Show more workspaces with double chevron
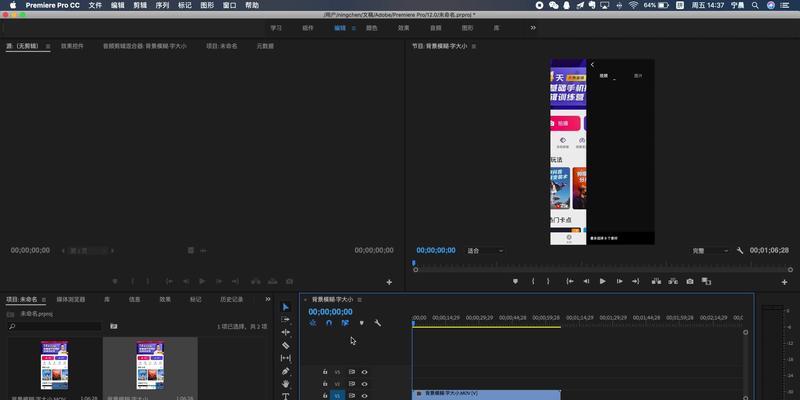Viewport: 800px width, 400px height. tap(533, 28)
